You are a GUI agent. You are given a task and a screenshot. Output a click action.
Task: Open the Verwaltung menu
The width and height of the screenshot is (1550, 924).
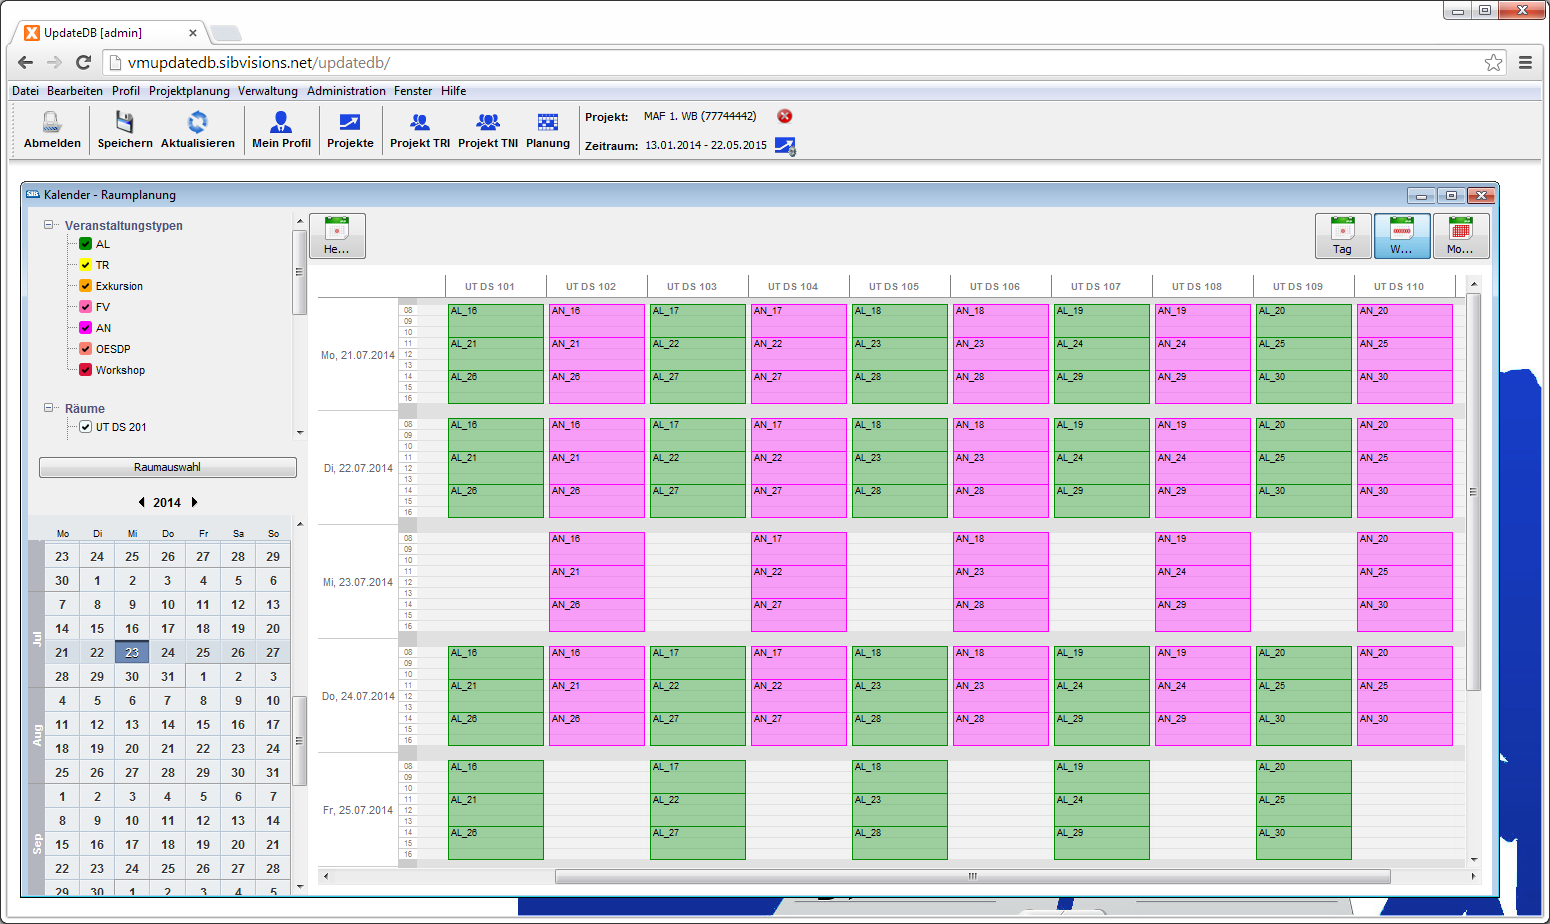(x=267, y=90)
